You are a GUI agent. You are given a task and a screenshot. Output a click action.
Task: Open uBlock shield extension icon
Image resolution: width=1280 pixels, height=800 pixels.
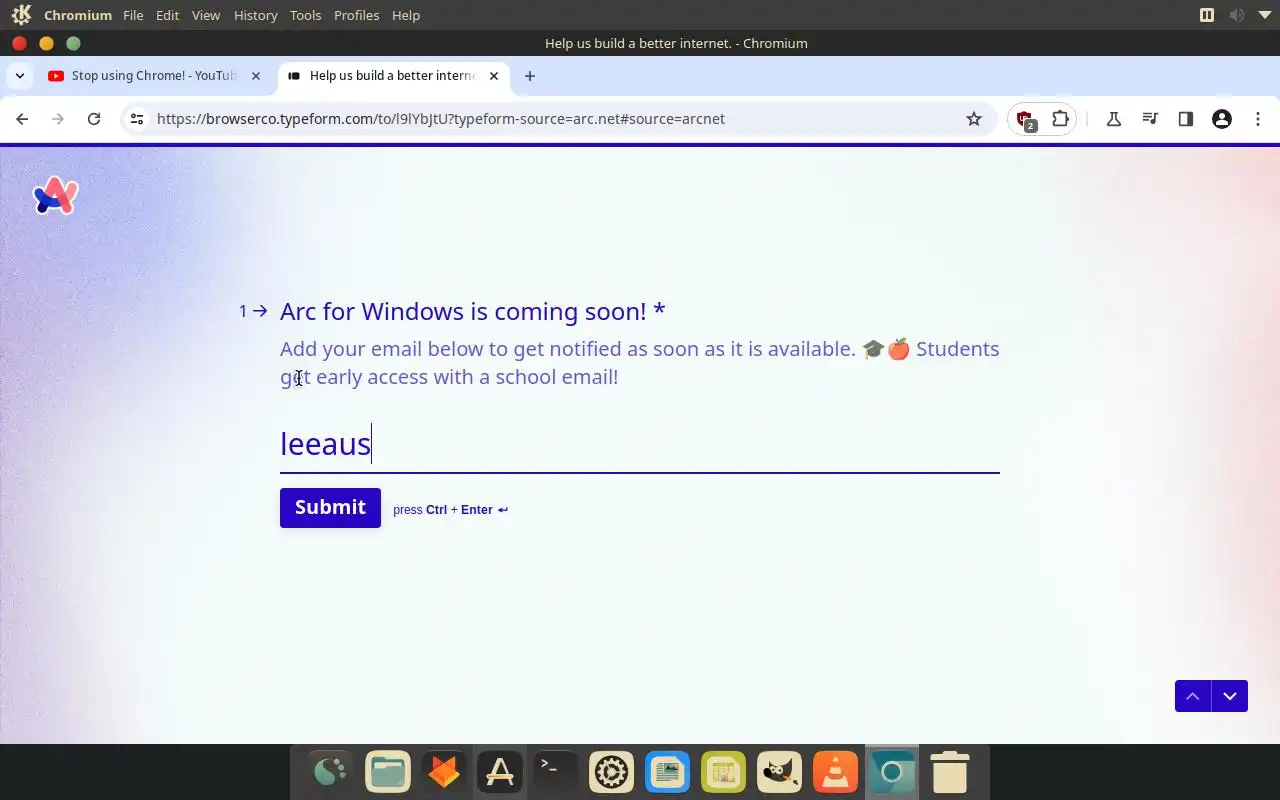1025,120
